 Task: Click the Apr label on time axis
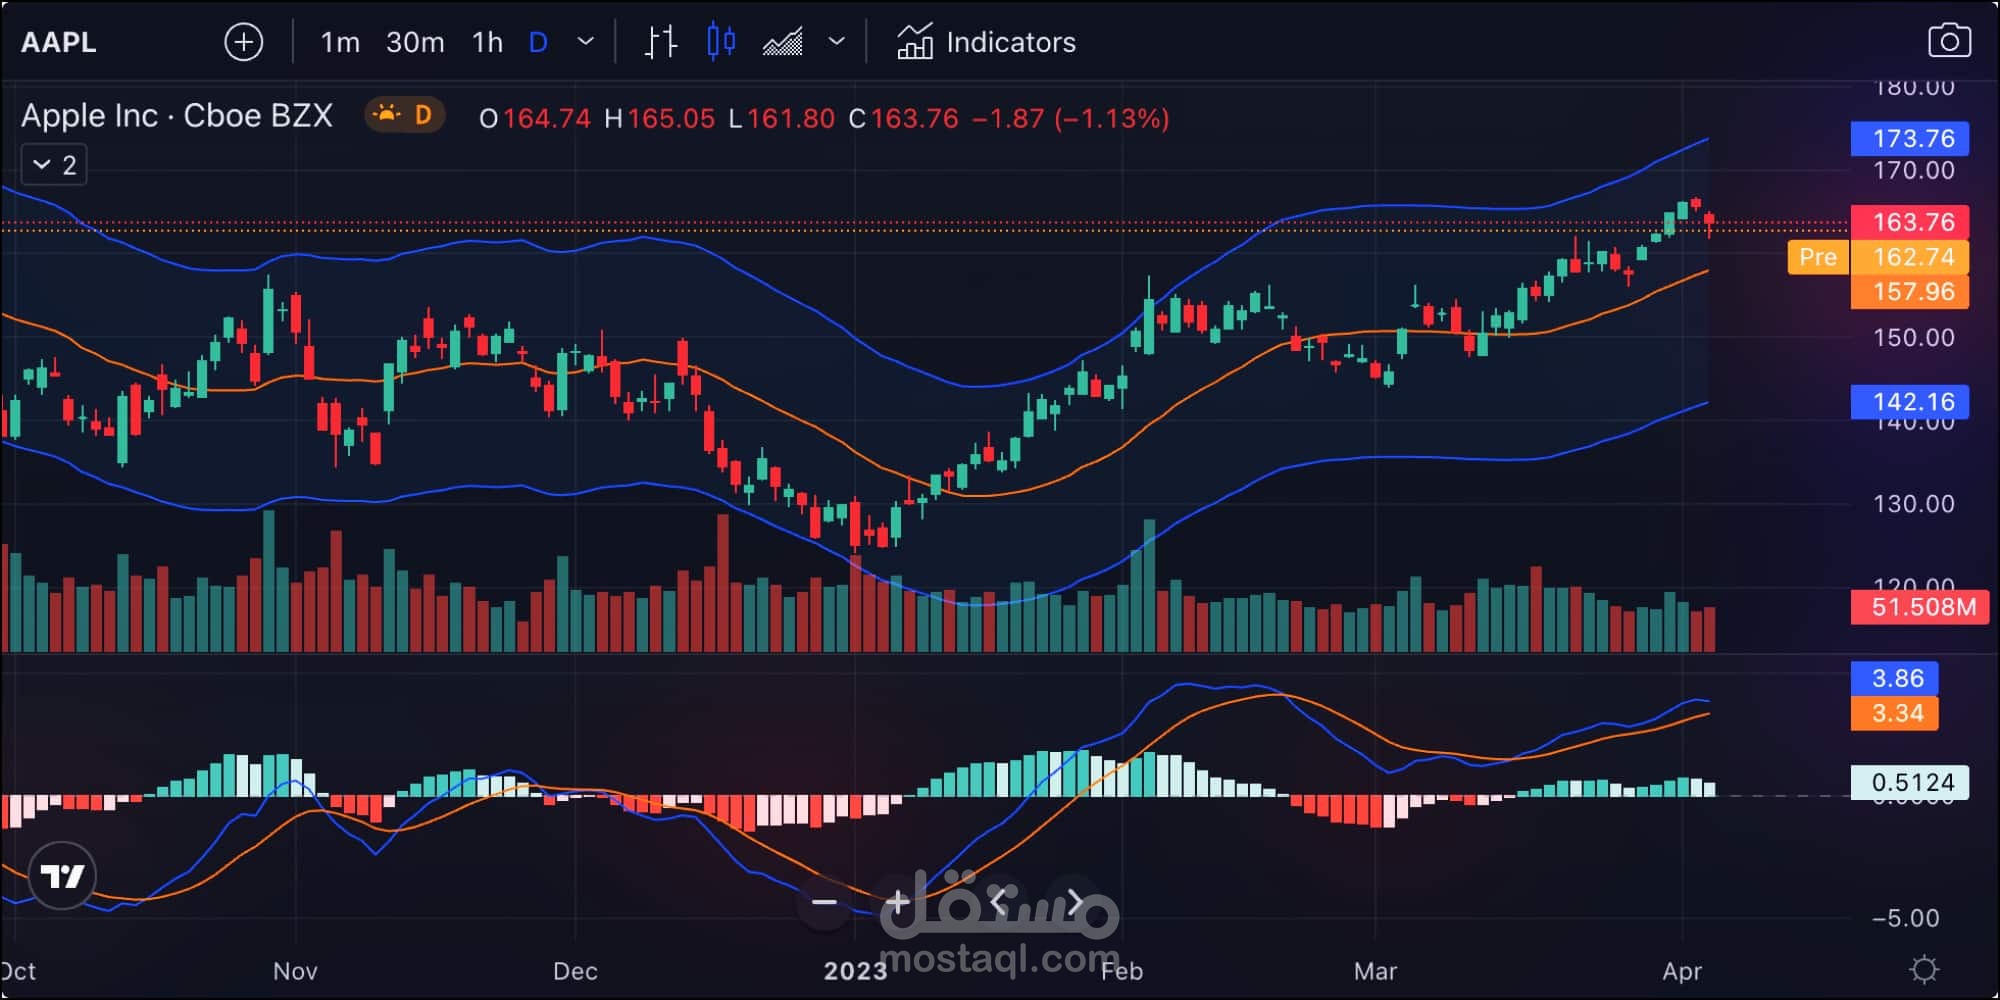click(1682, 971)
